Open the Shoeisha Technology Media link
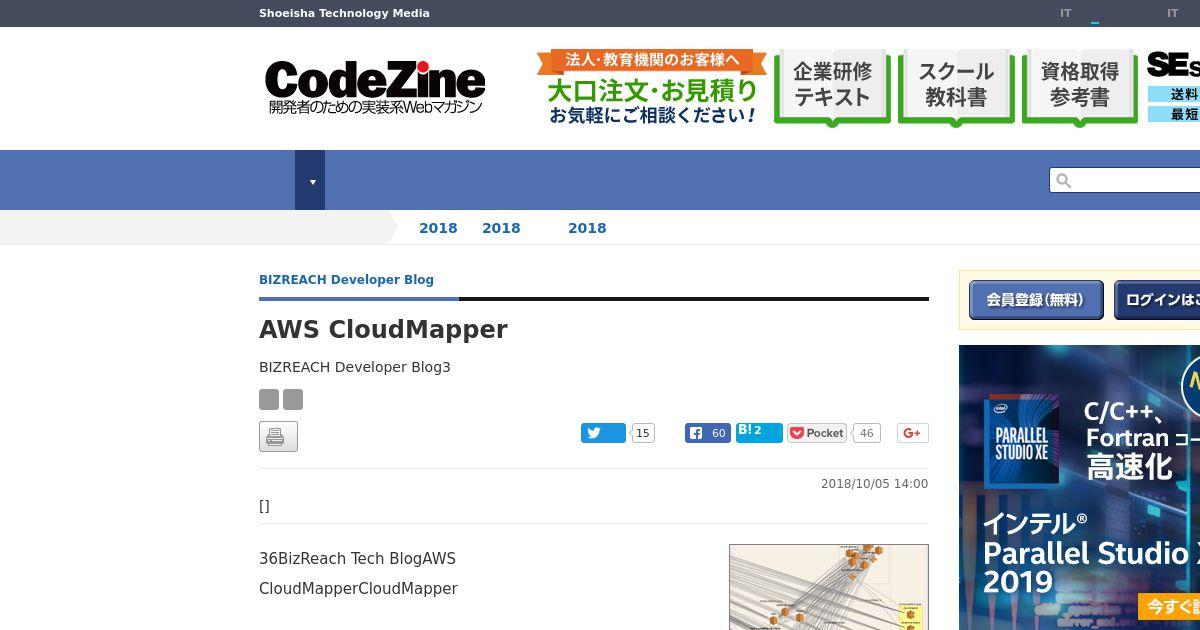 click(x=344, y=13)
